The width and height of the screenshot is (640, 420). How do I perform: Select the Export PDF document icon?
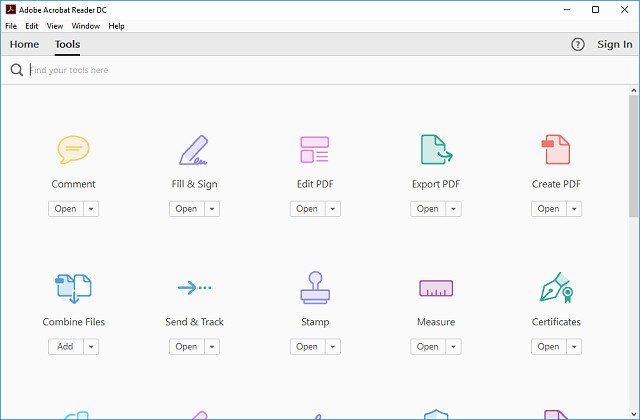[x=436, y=149]
